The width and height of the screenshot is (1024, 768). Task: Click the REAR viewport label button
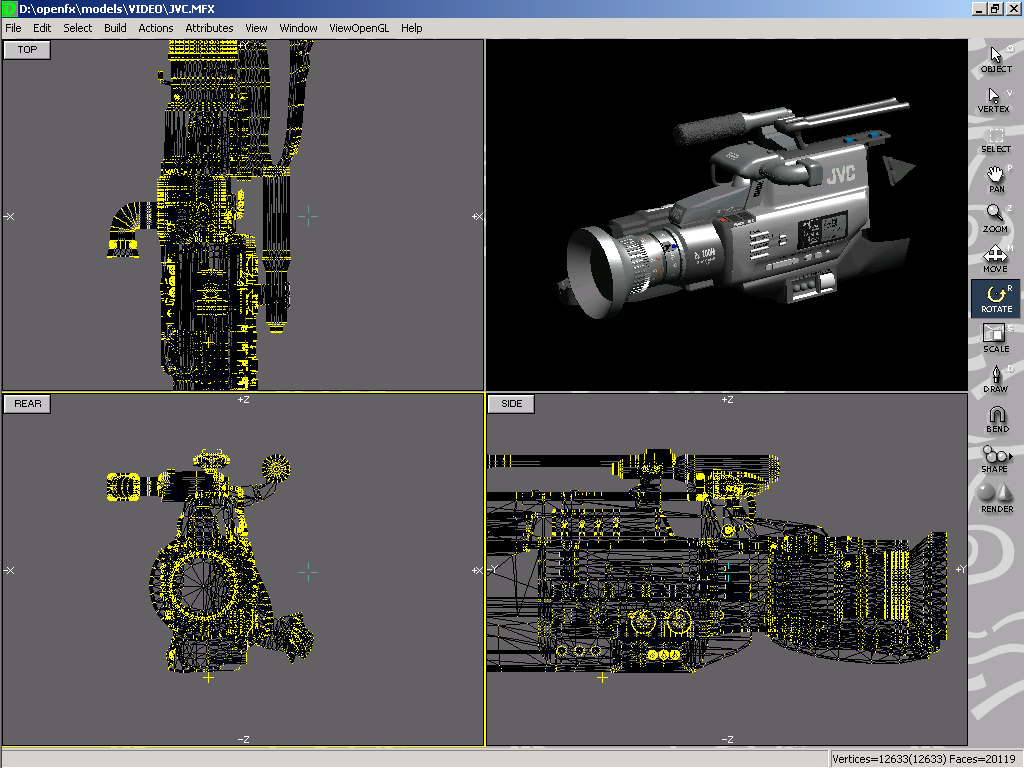[28, 403]
